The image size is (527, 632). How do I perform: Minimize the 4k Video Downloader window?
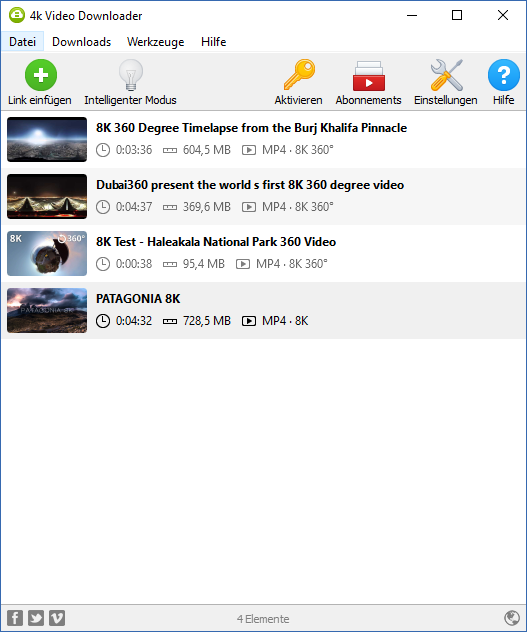412,15
